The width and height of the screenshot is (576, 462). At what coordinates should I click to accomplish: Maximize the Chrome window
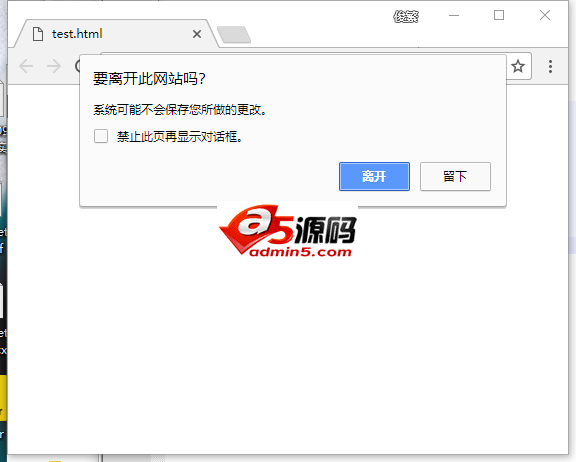(x=499, y=15)
